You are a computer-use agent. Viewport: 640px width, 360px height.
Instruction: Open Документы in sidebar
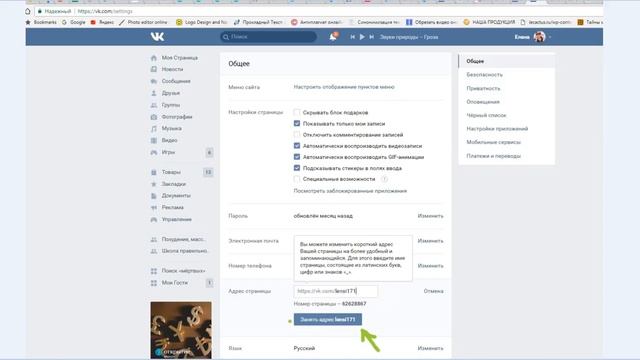pos(176,196)
